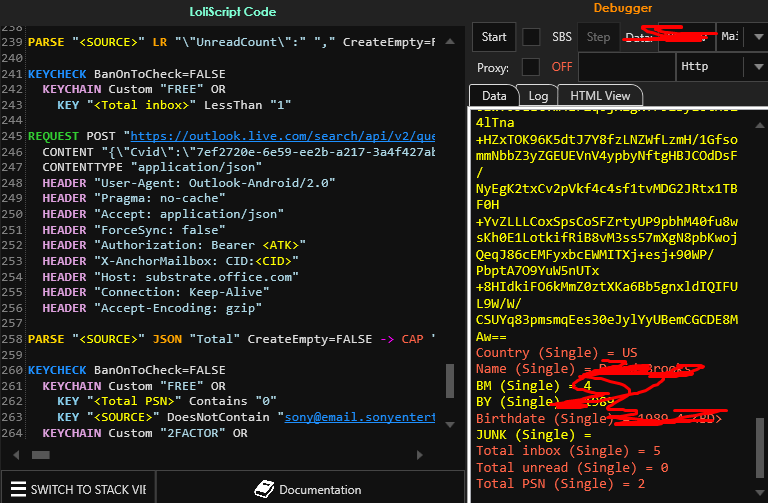Click the PARSE UnreadCount line 239
Image resolution: width=768 pixels, height=503 pixels.
pos(231,43)
